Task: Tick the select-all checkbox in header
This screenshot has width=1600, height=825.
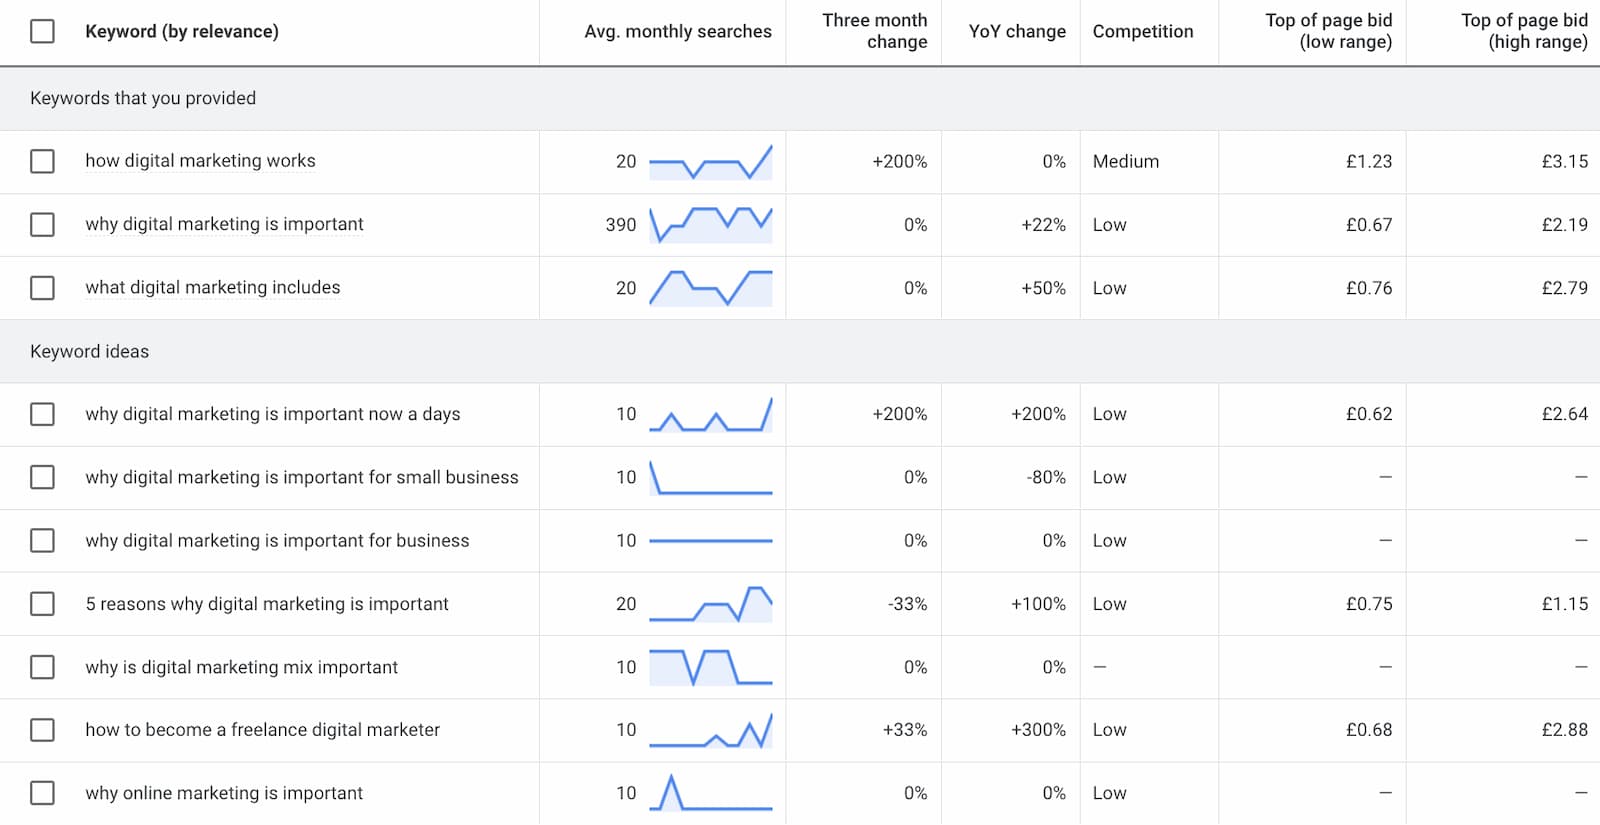Action: [42, 32]
